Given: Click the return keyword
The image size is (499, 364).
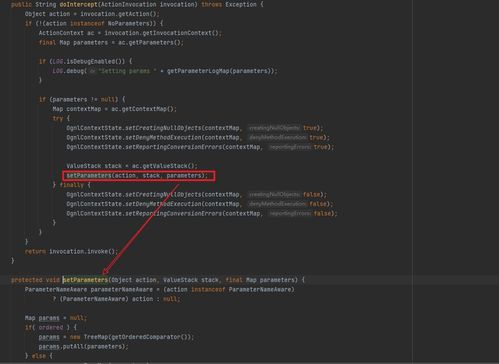Looking at the screenshot, I should (35, 252).
